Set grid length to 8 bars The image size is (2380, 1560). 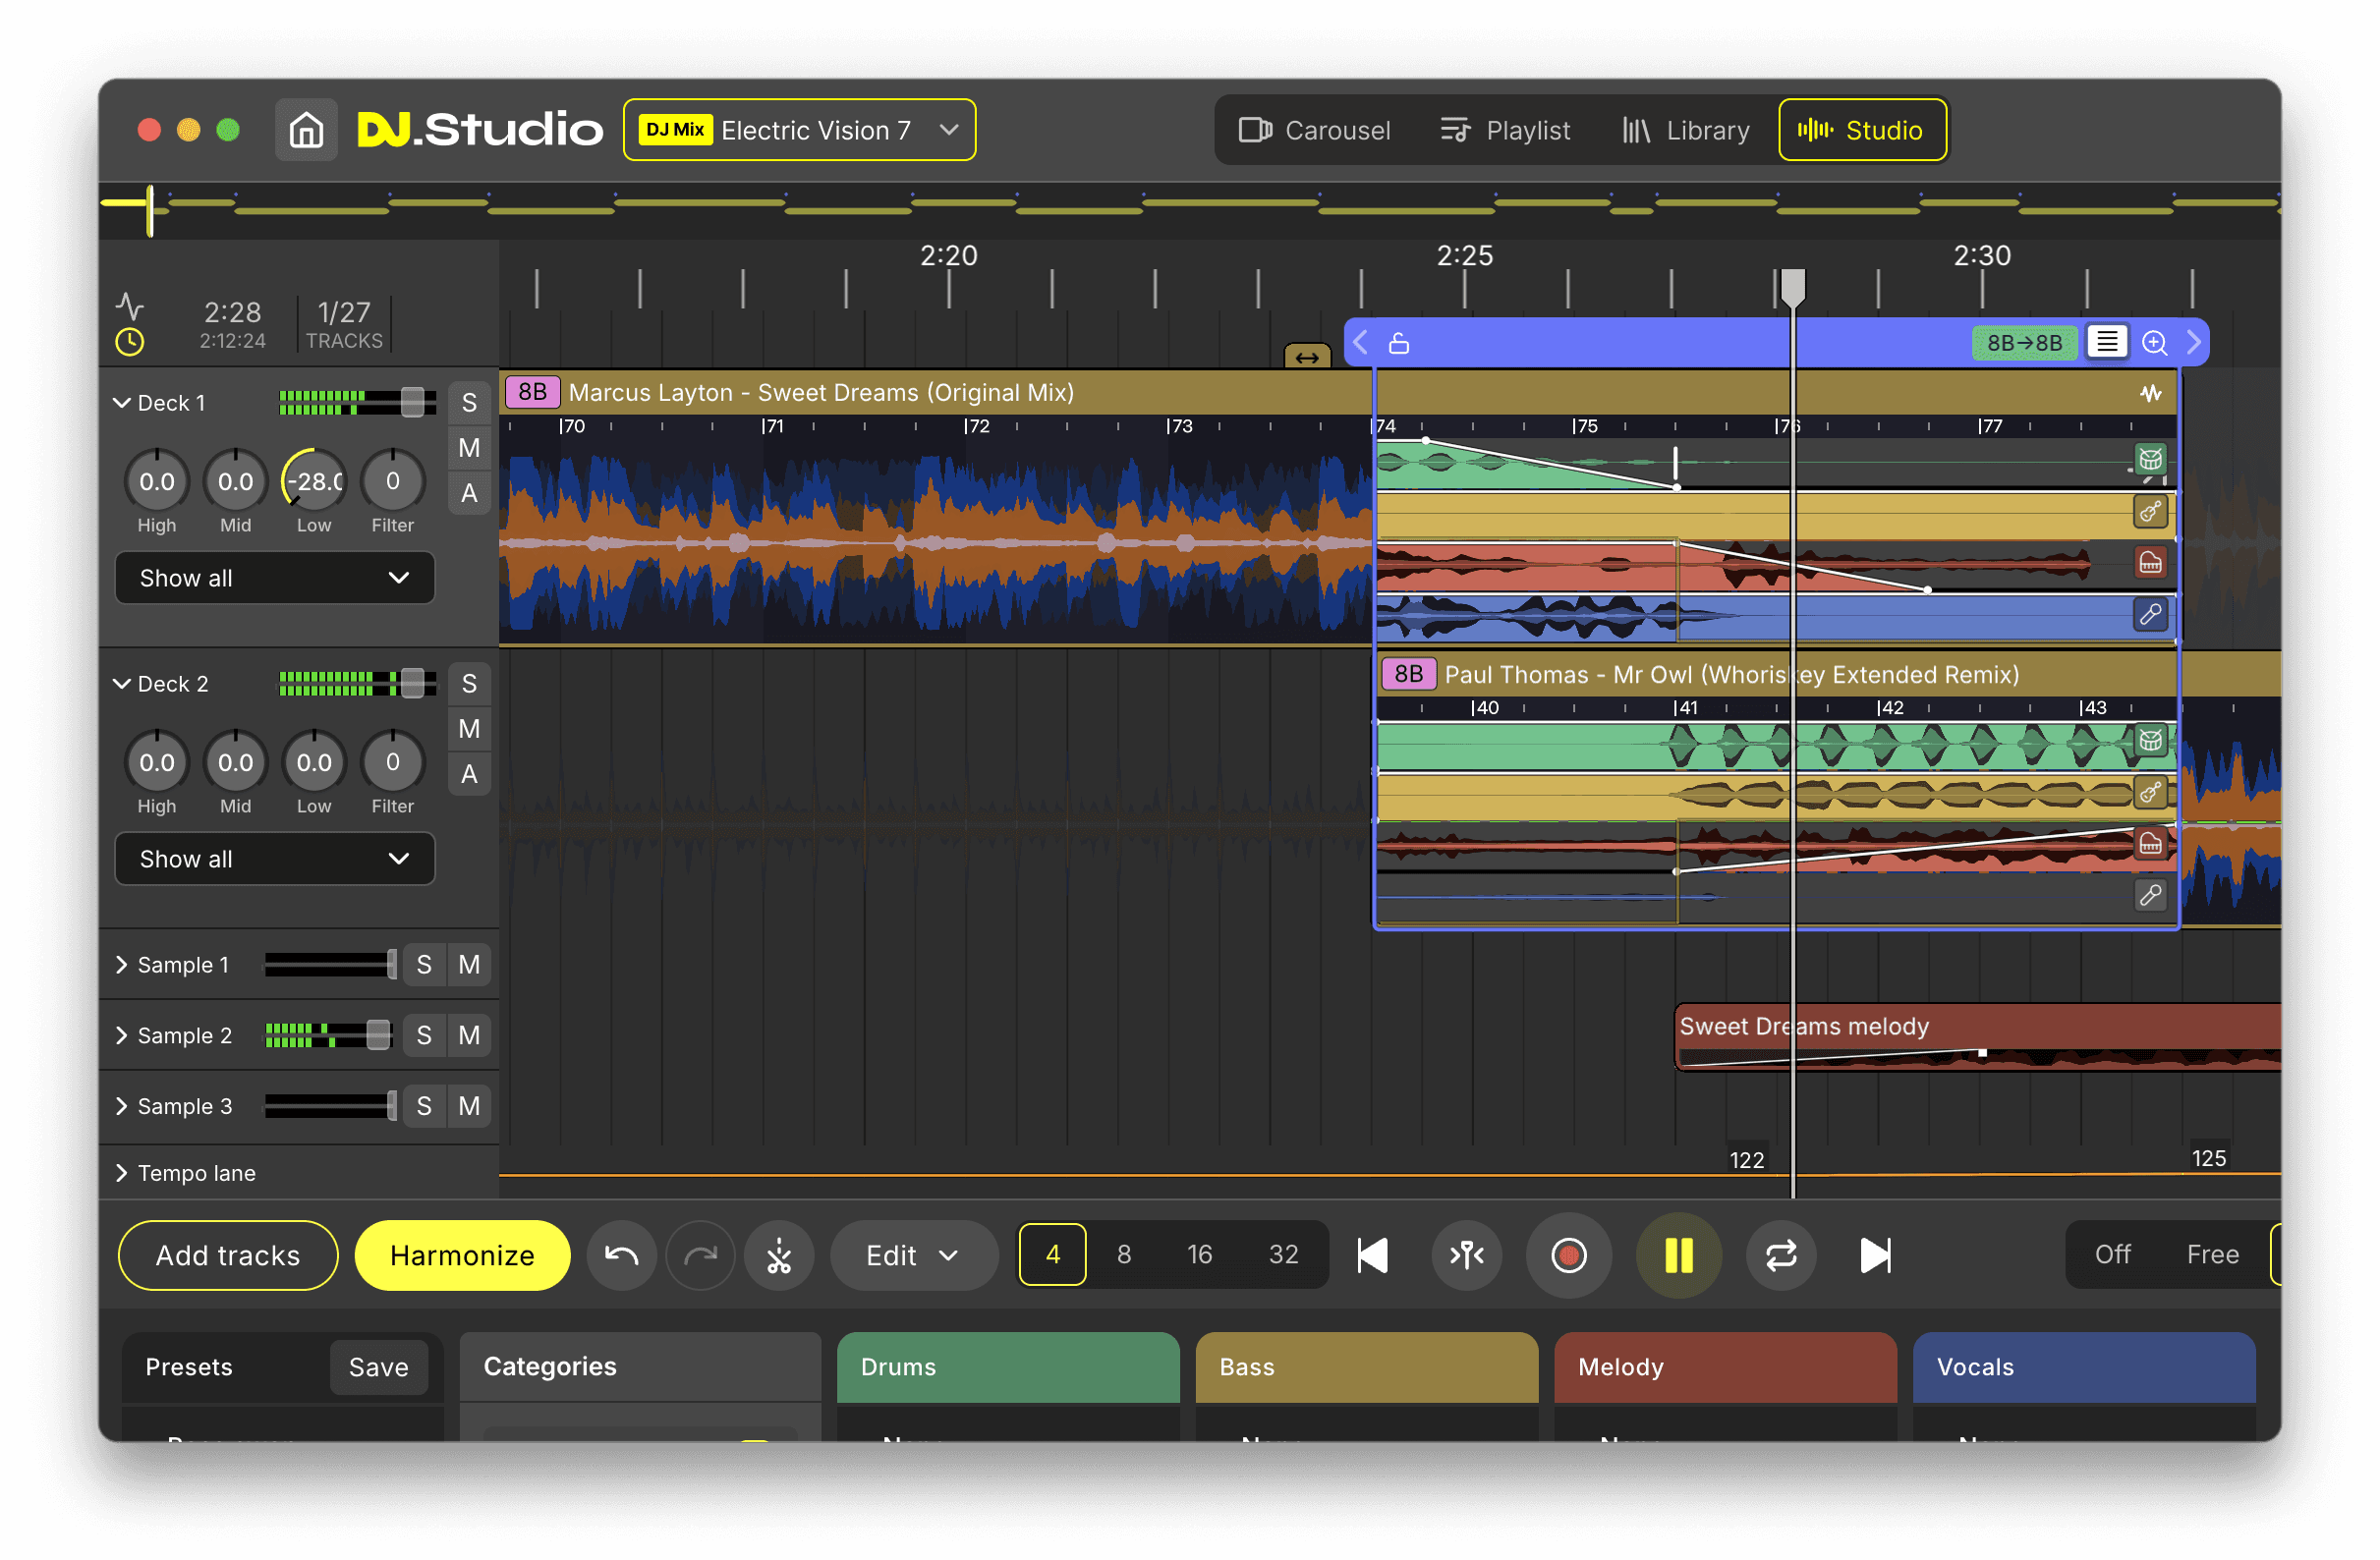1124,1254
